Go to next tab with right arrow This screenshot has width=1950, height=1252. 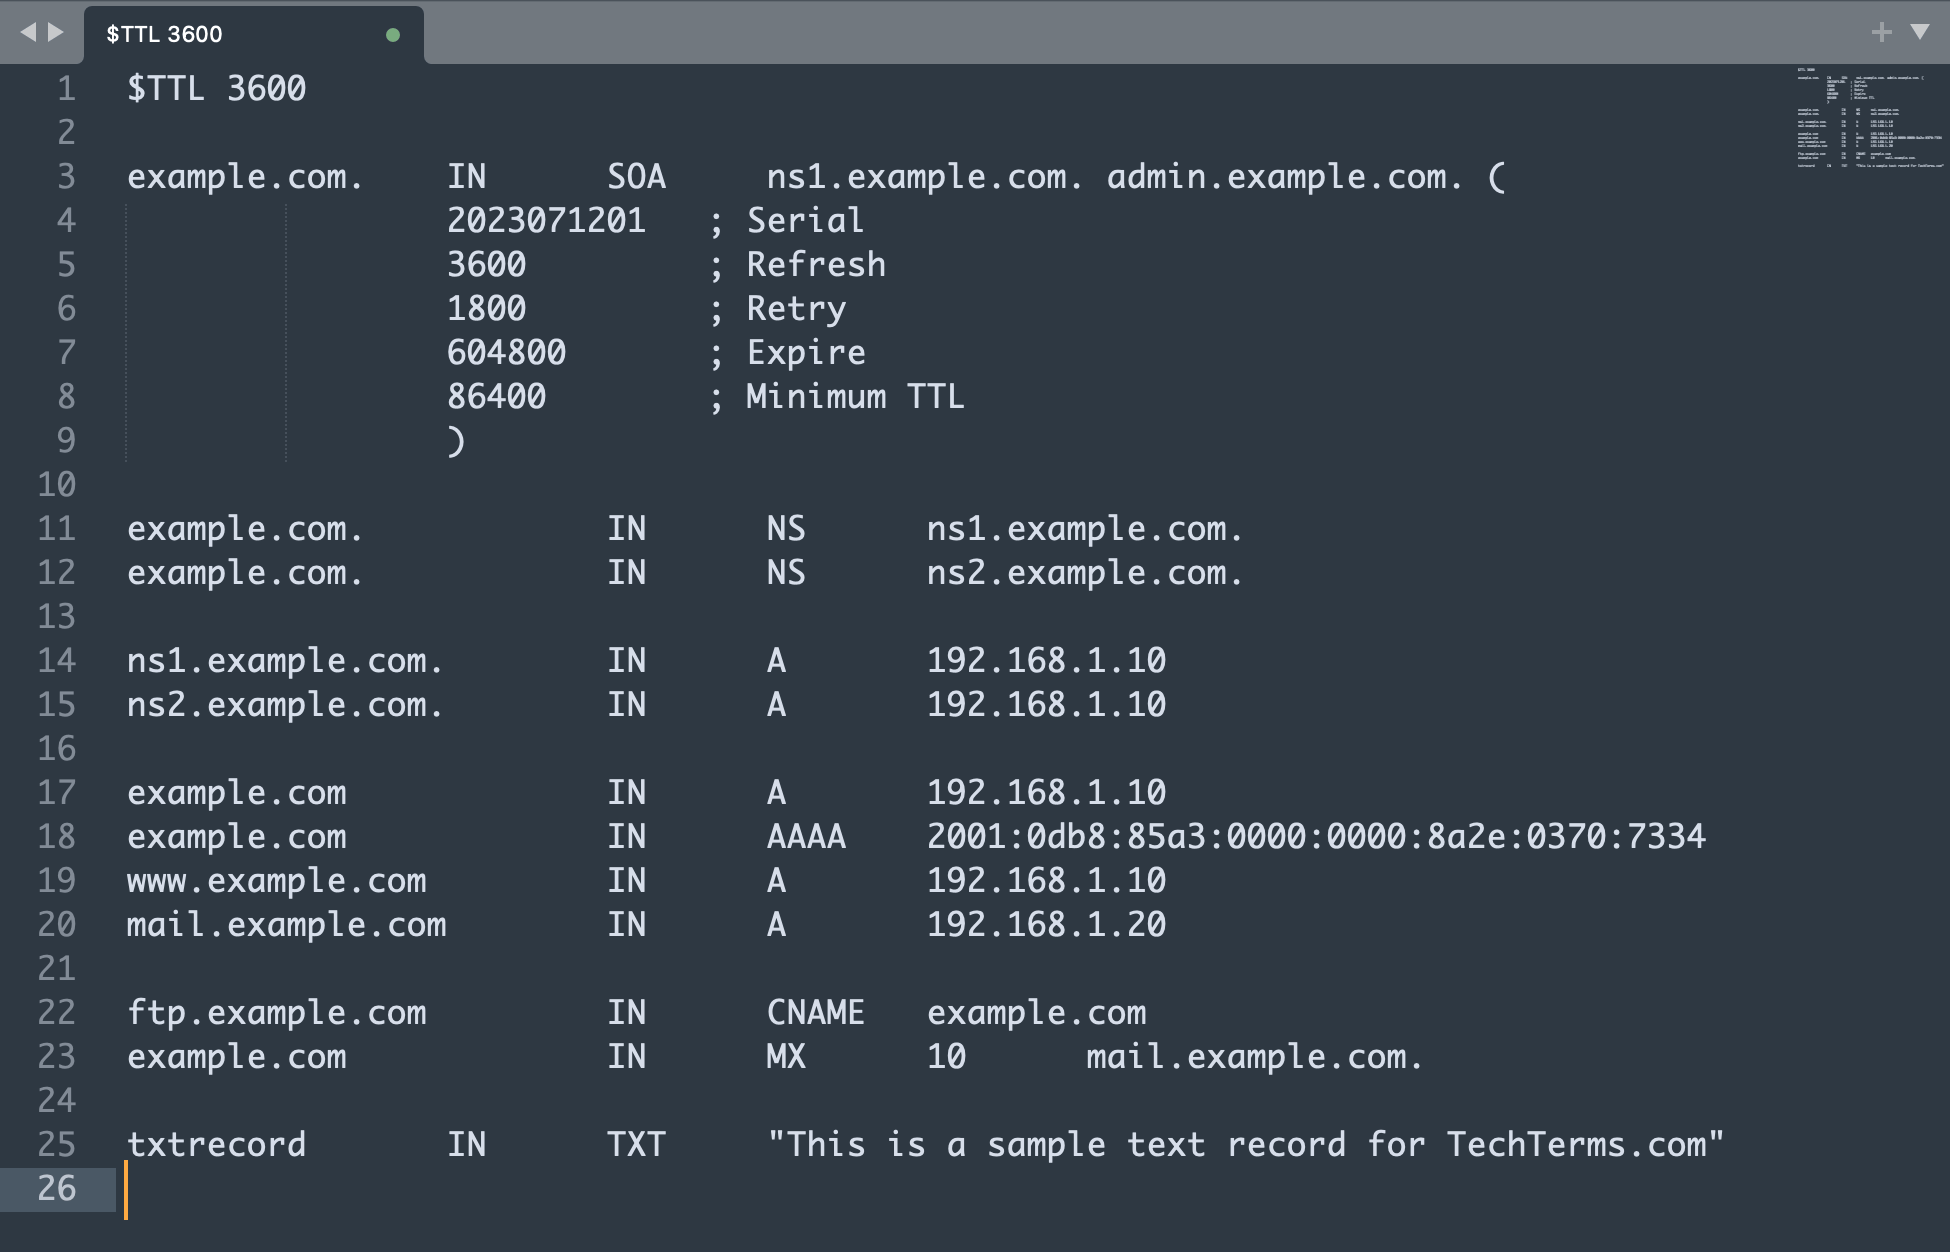pos(56,32)
